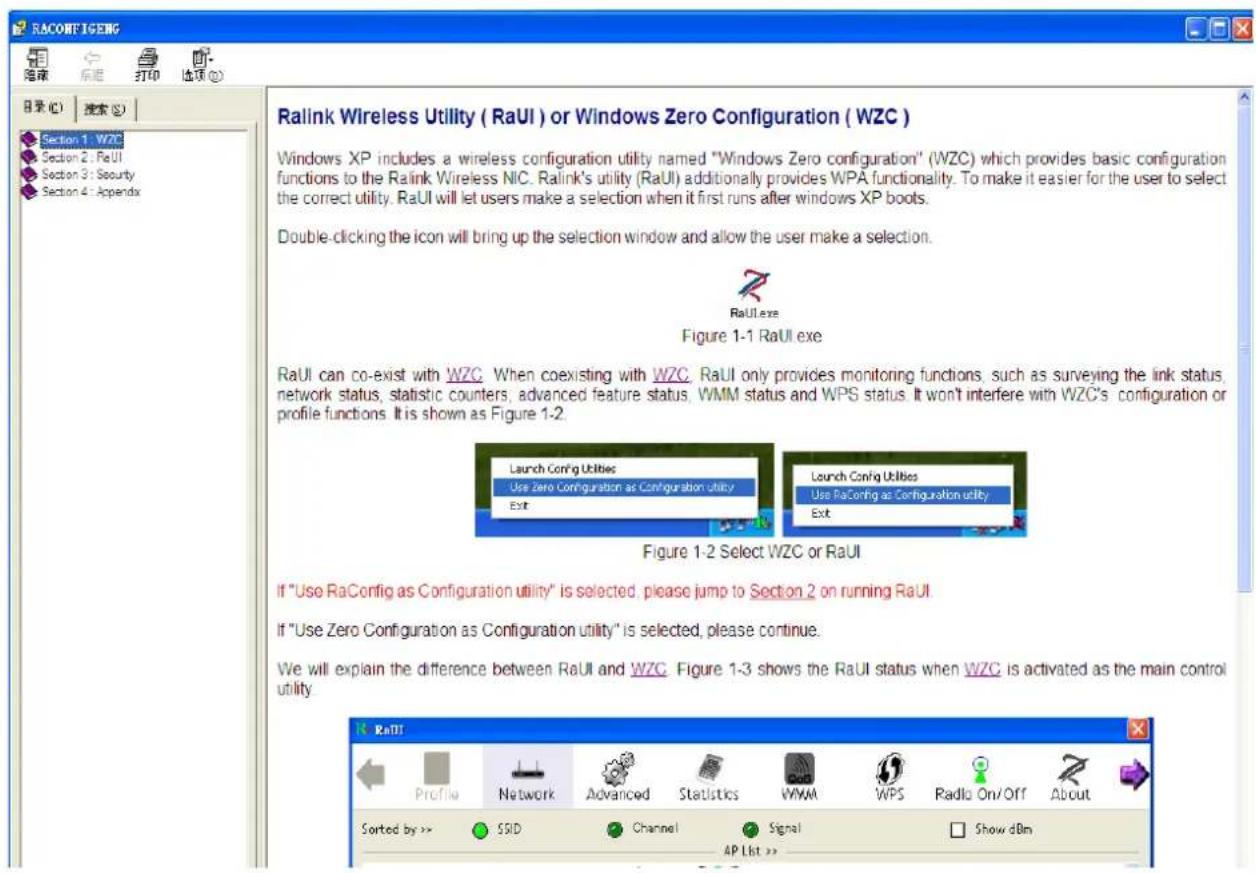
Task: Select Section 4 : Appendix in tree
Action: tap(91, 191)
